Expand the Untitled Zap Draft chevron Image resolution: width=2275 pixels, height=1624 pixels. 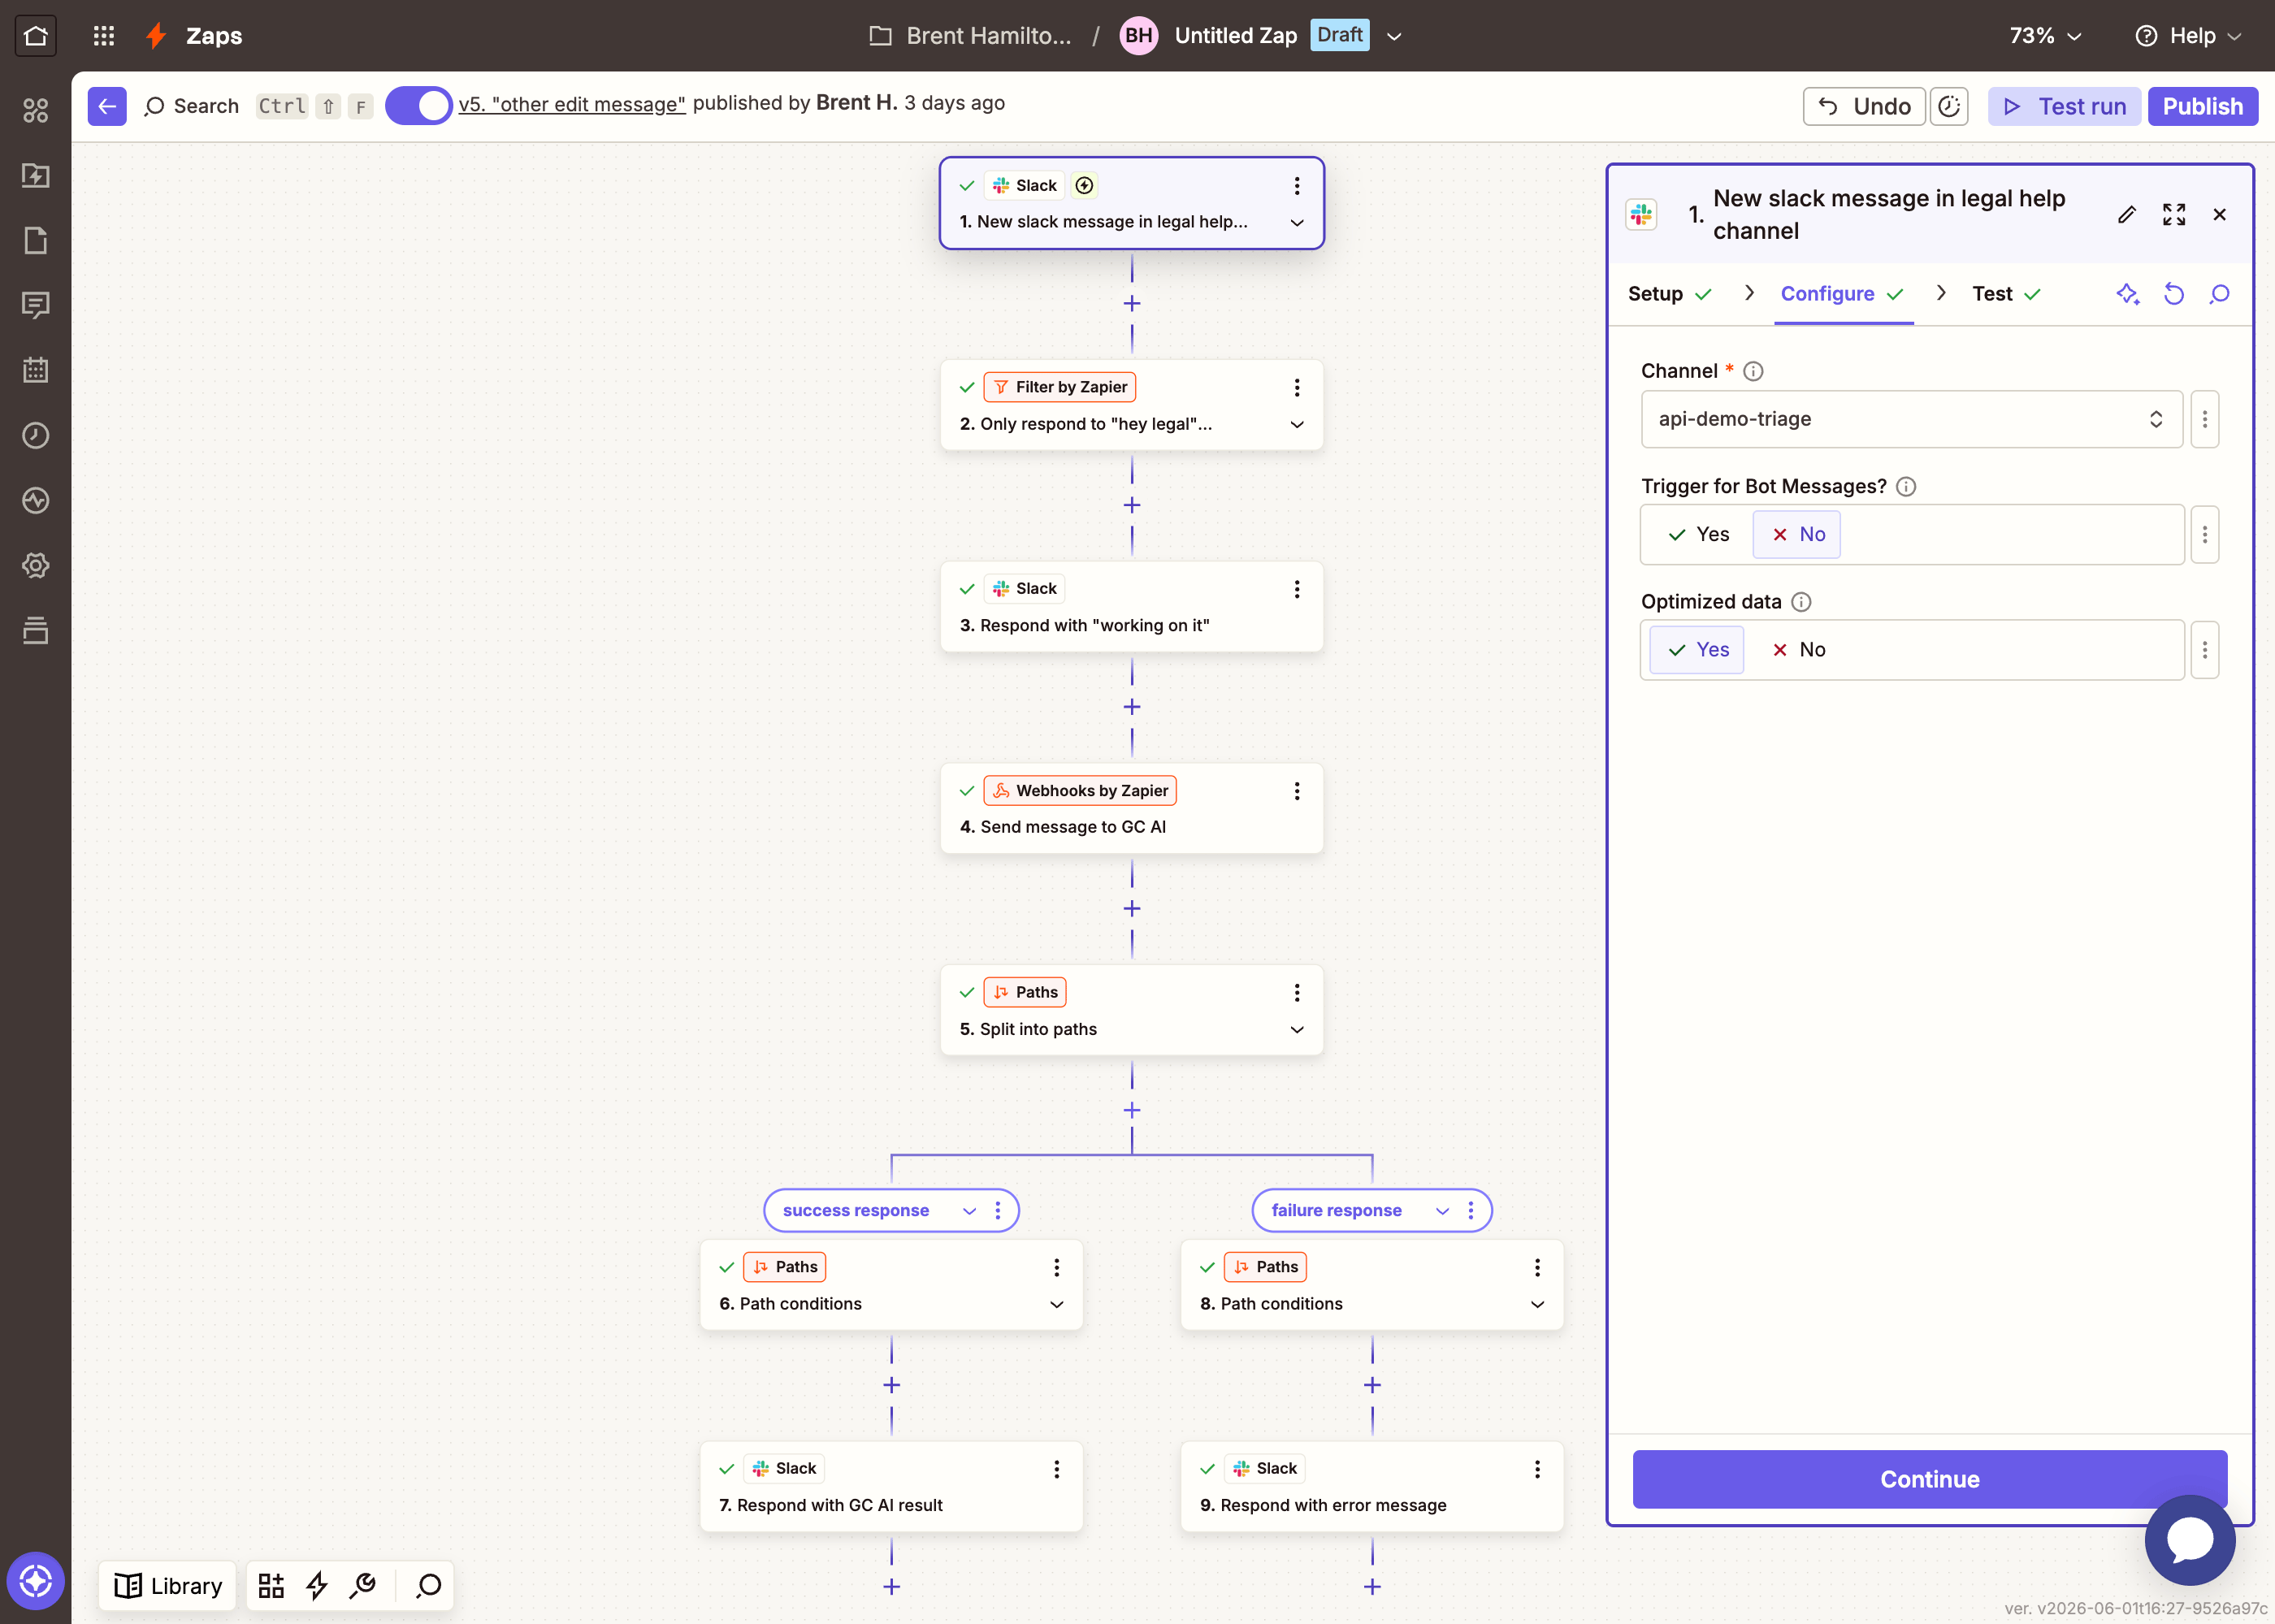[1395, 36]
